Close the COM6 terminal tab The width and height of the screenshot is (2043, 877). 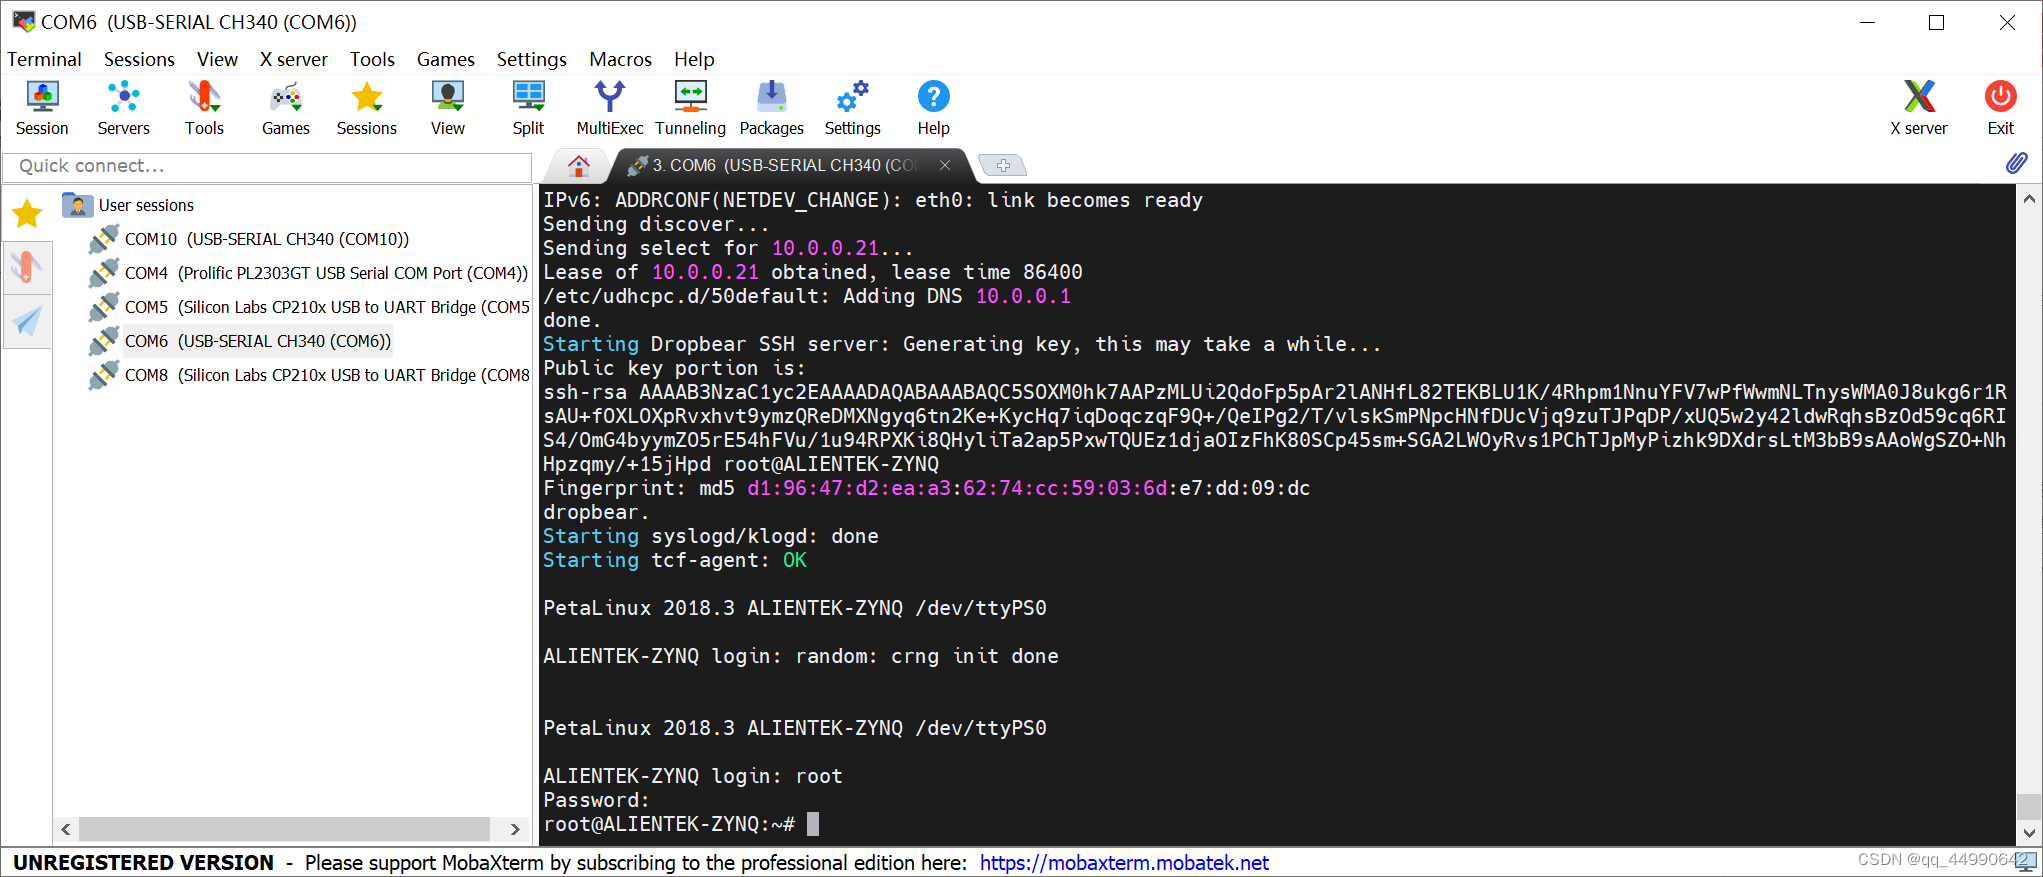click(x=945, y=165)
